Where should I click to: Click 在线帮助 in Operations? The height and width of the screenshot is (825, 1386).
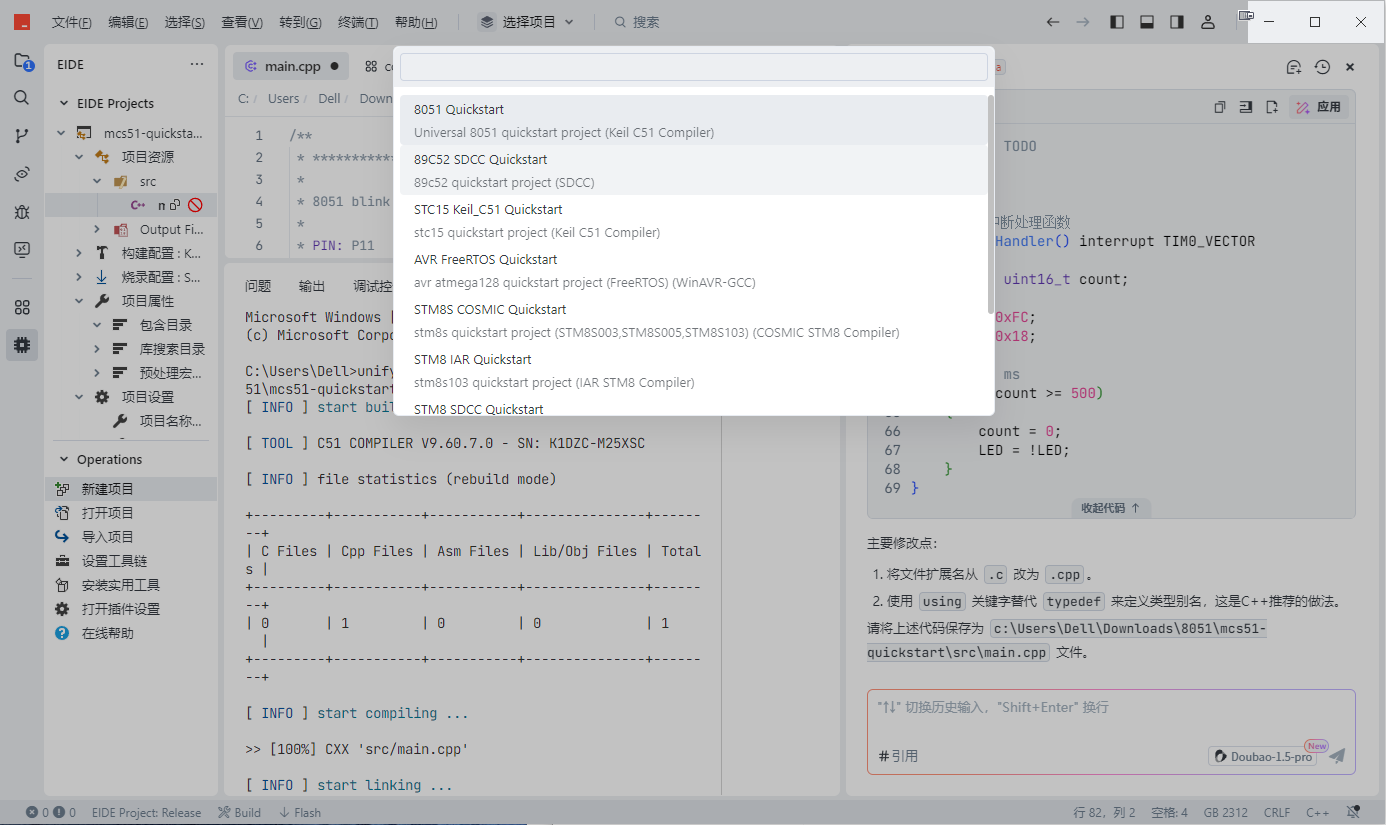pyautogui.click(x=131, y=633)
